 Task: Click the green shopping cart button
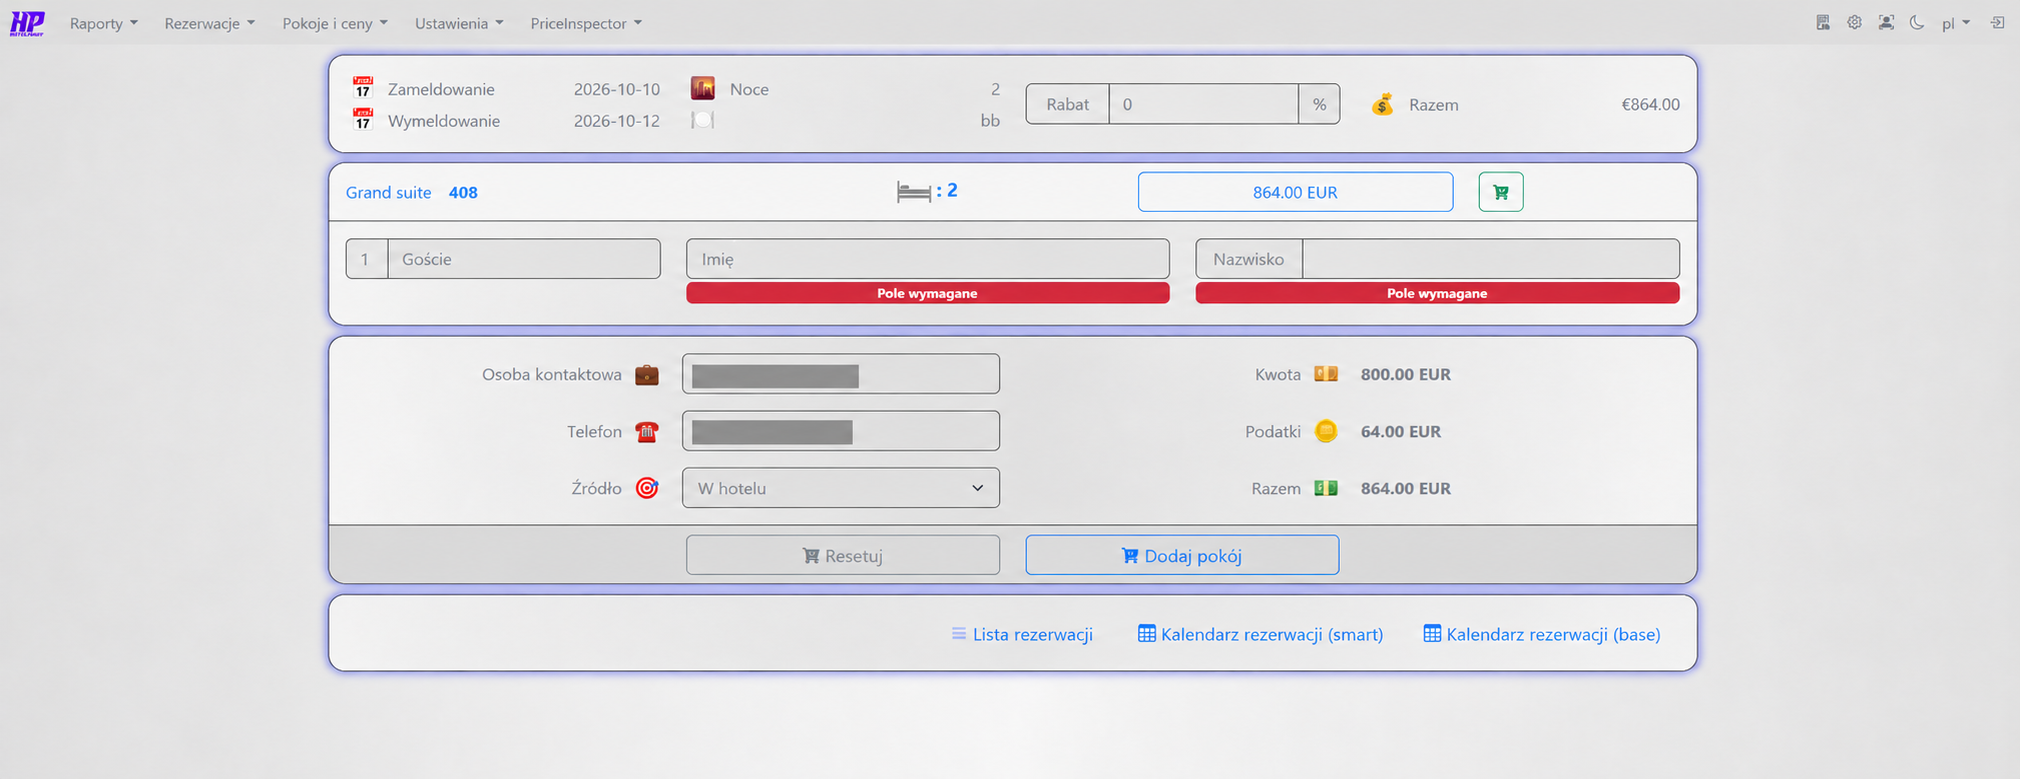pos(1501,192)
